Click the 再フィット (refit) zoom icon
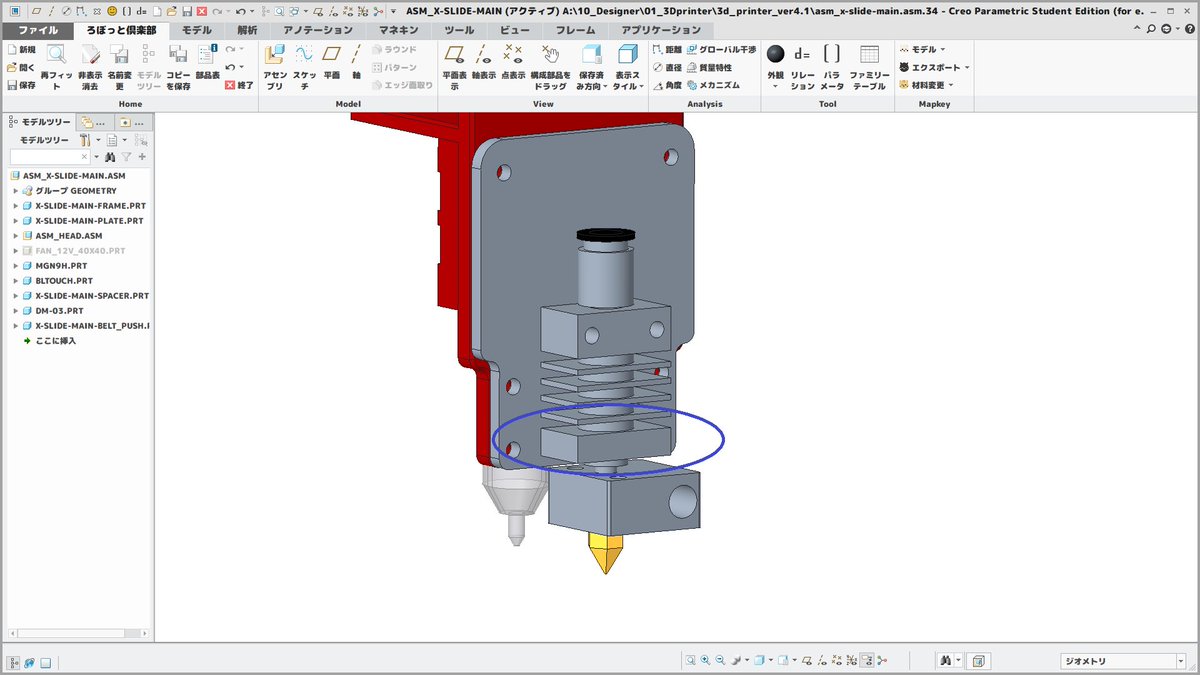This screenshot has width=1200, height=675. click(x=56, y=55)
